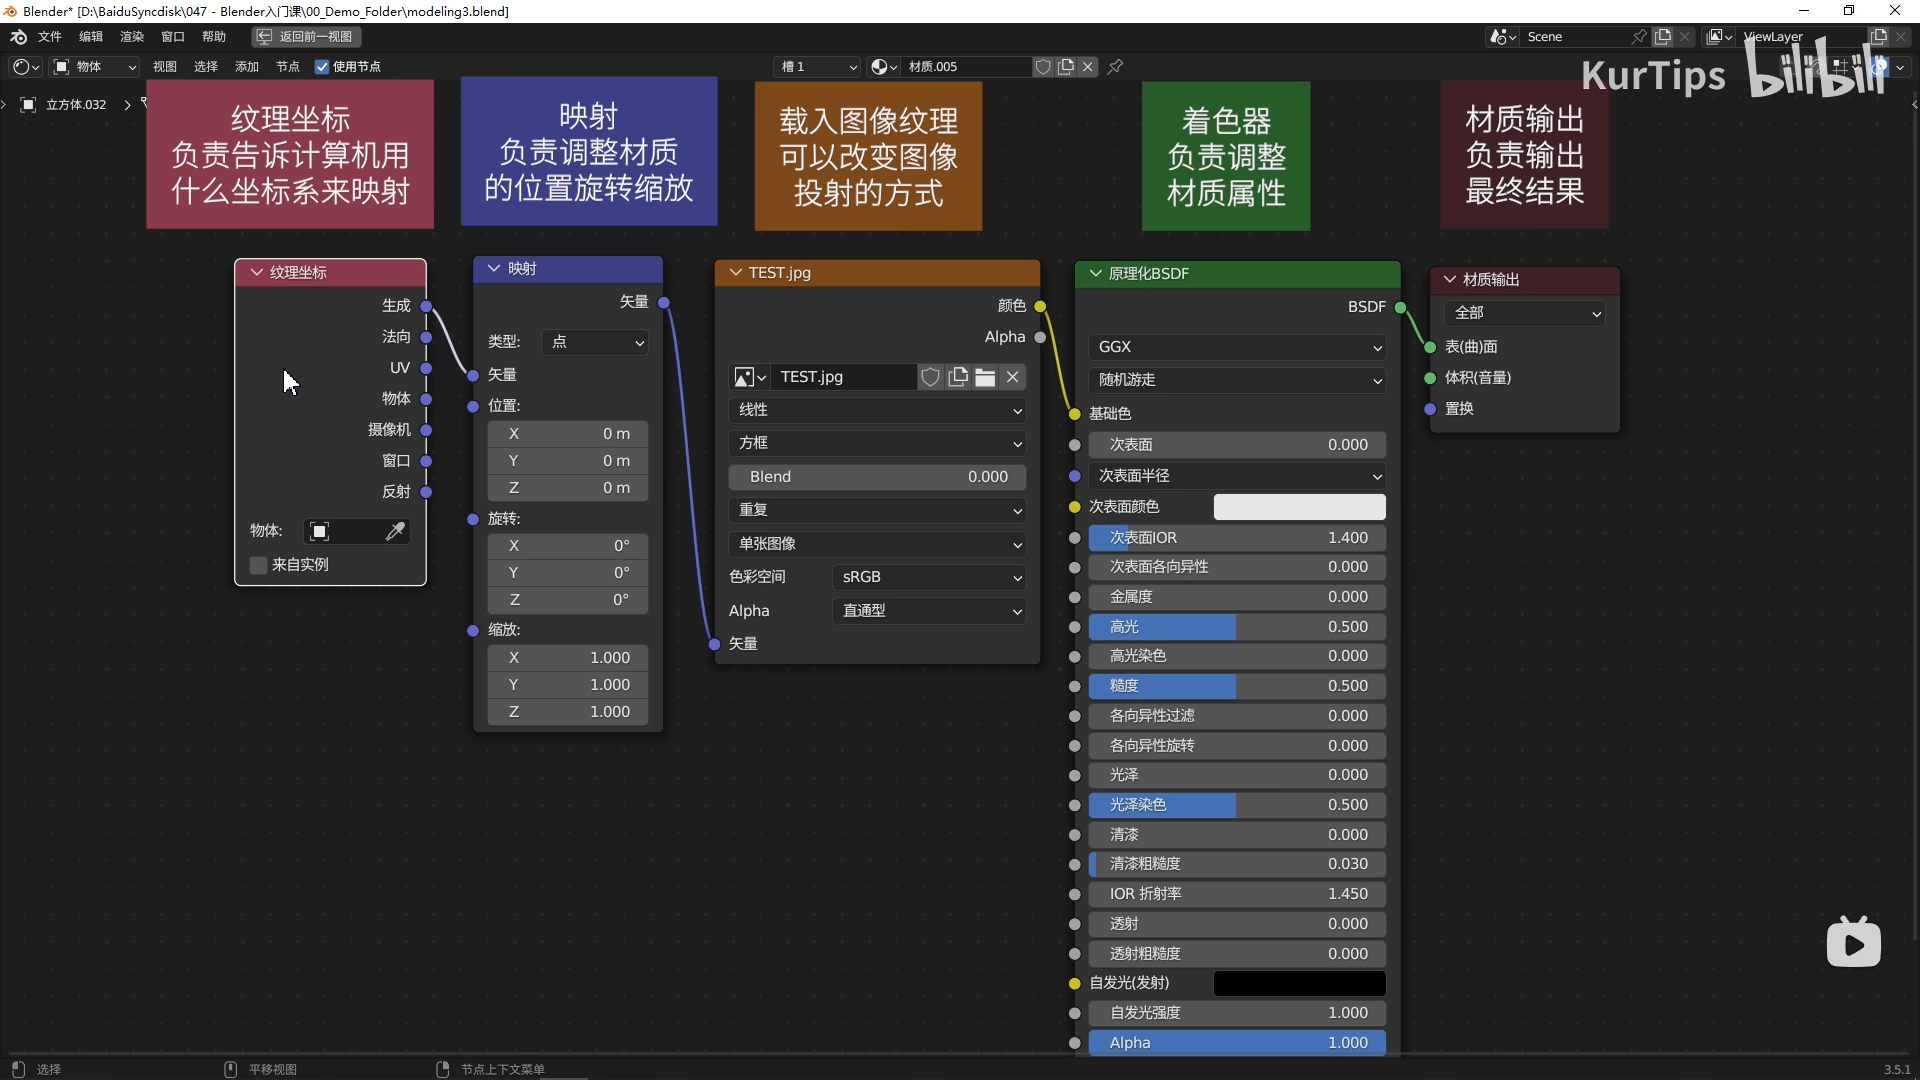The width and height of the screenshot is (1920, 1080).
Task: Click the 糙度 slider in BSDF node
Action: coord(1237,686)
